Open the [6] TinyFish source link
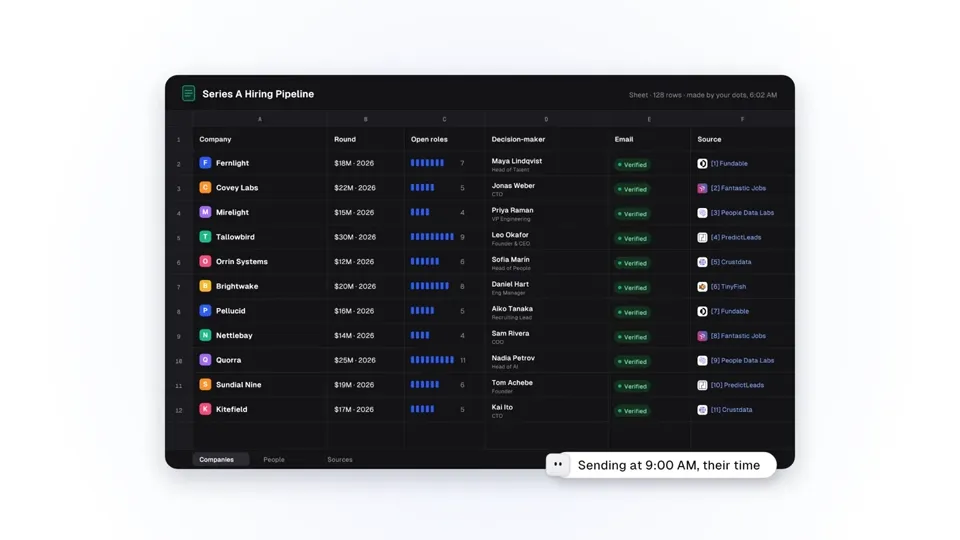This screenshot has height=540, width=960. coord(729,287)
